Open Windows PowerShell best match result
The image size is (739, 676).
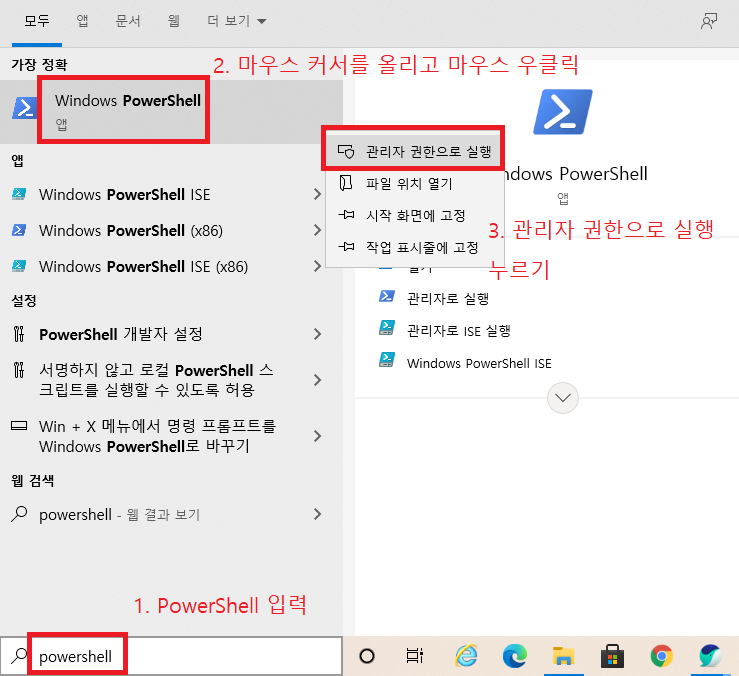click(171, 111)
